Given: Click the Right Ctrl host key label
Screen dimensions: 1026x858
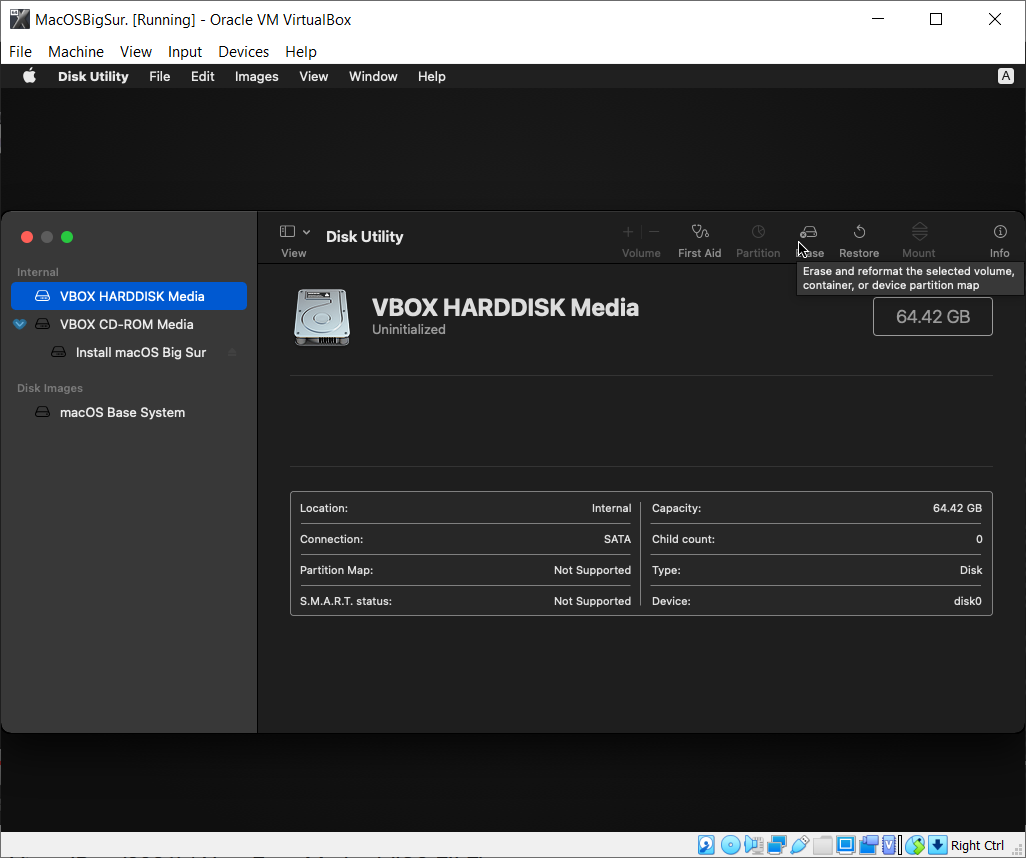Looking at the screenshot, I should (977, 845).
